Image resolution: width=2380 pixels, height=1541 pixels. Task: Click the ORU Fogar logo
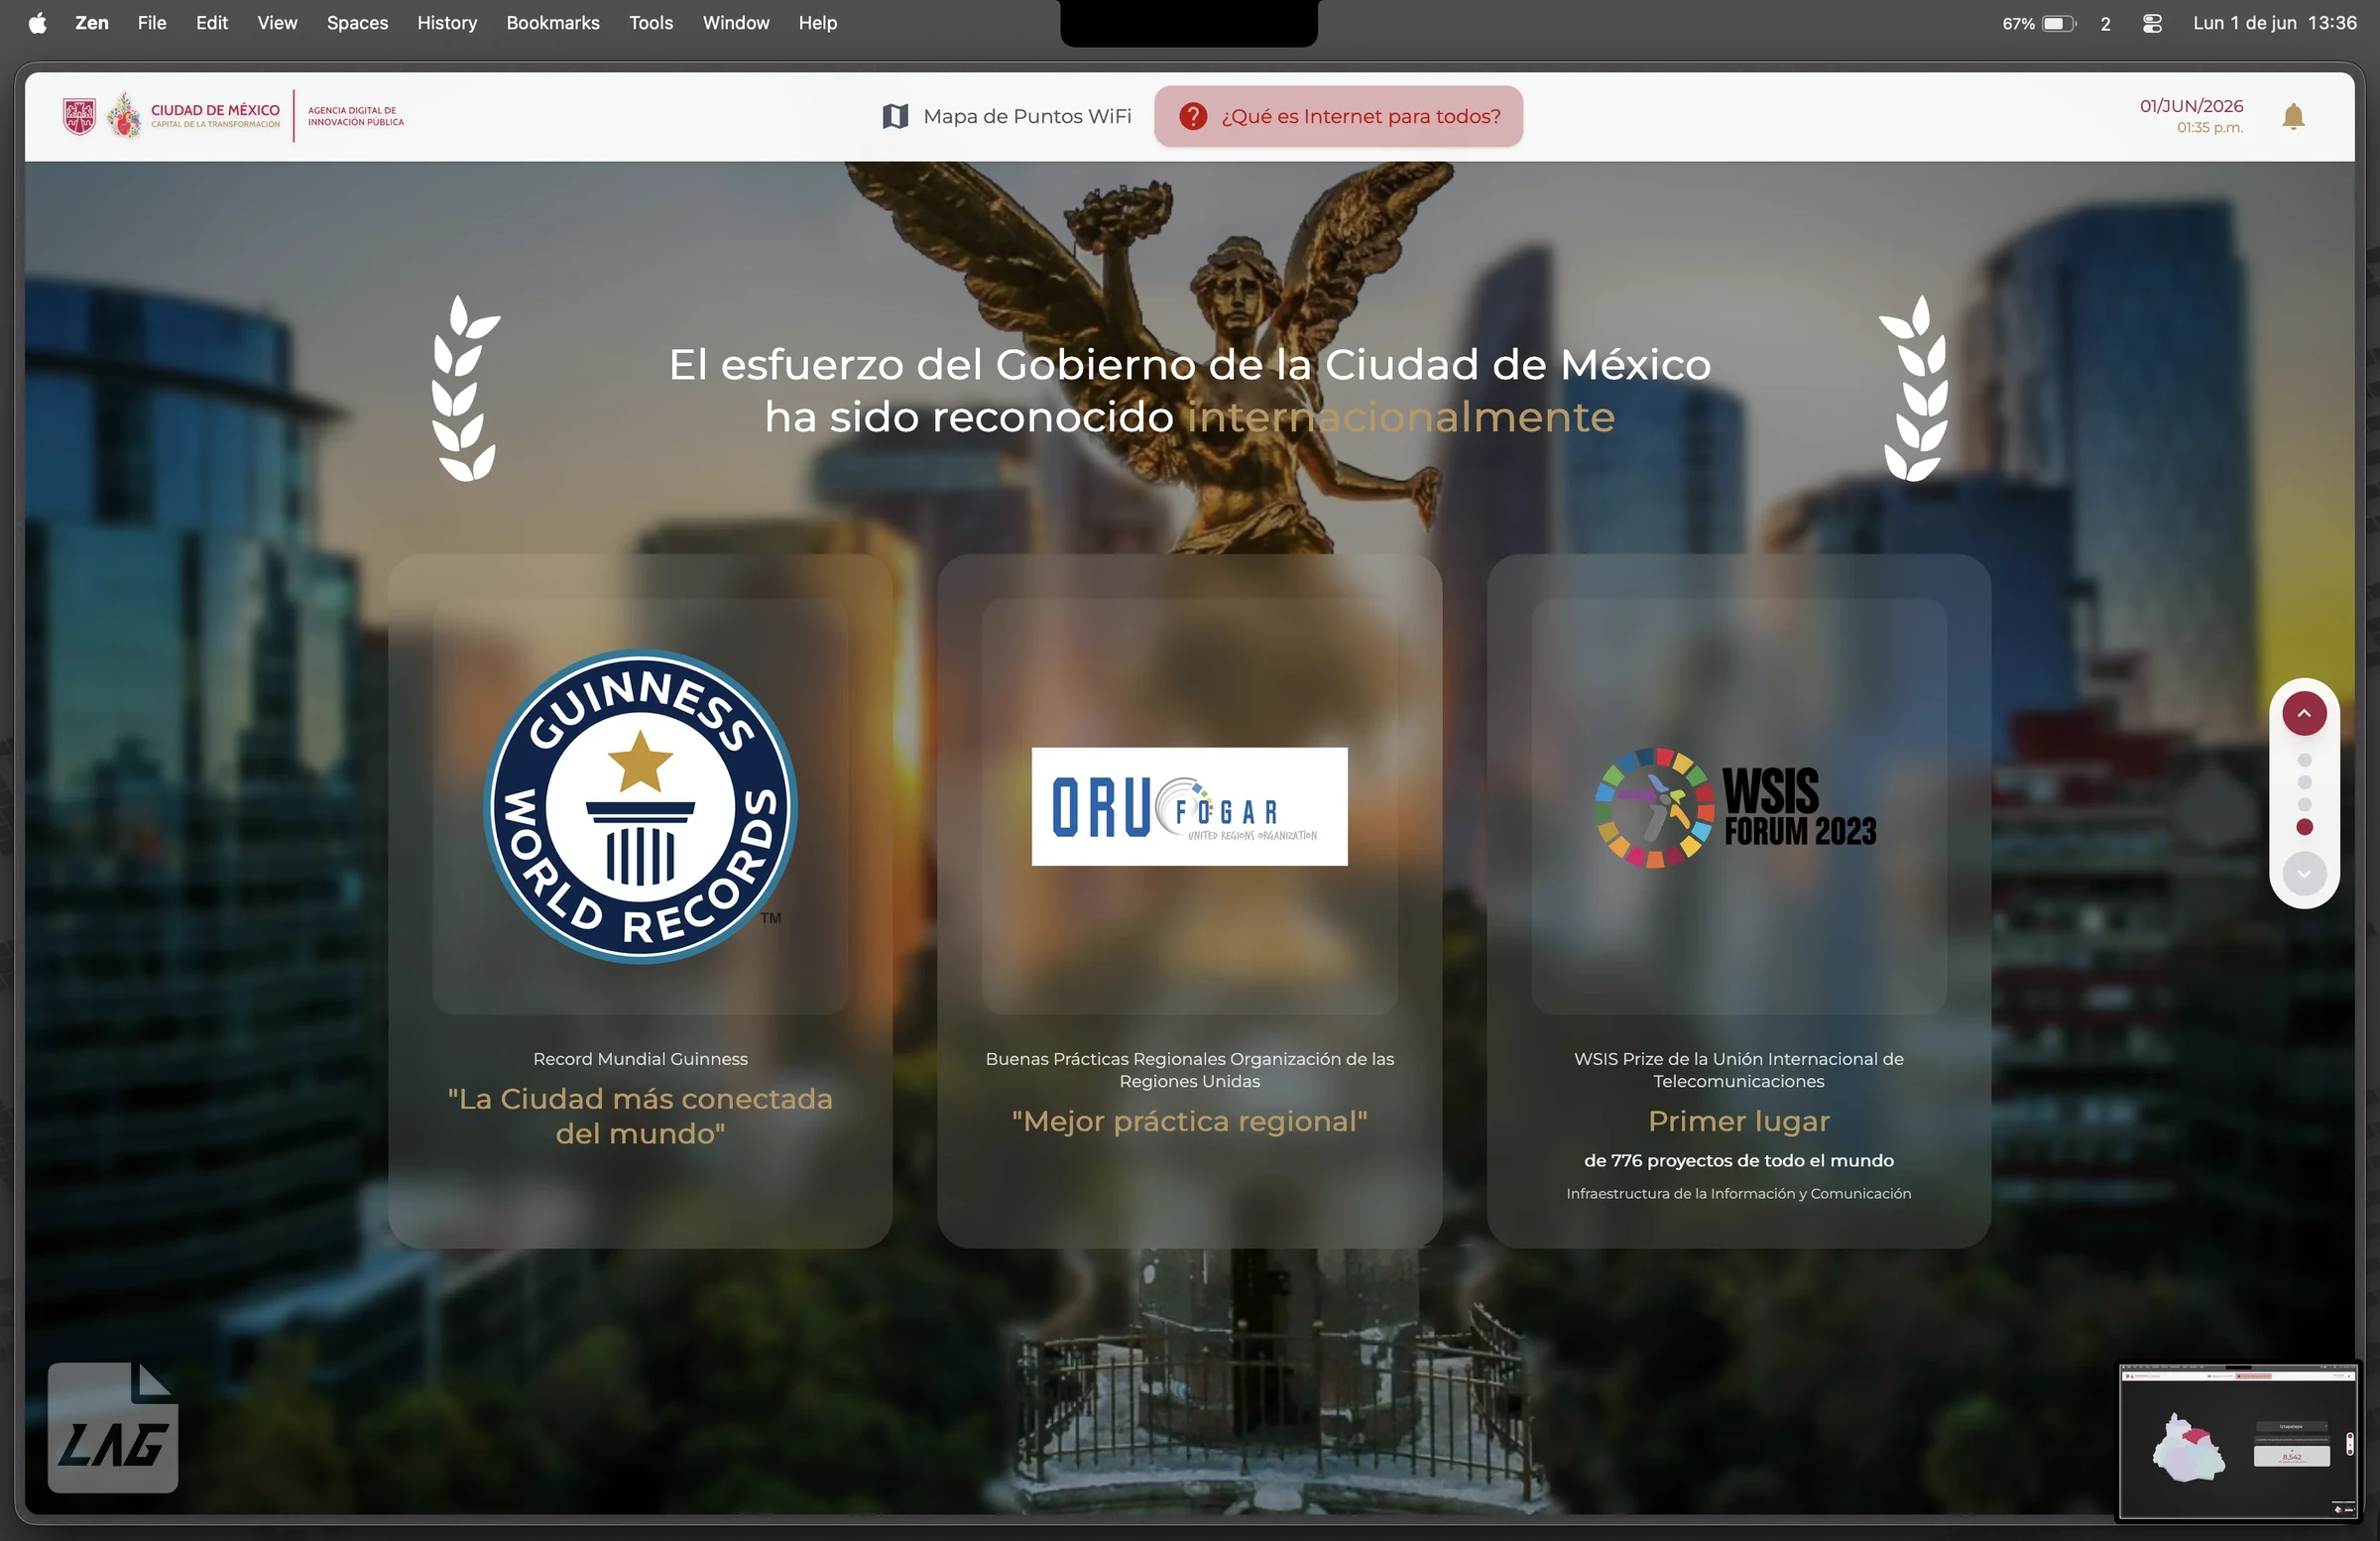[x=1189, y=806]
